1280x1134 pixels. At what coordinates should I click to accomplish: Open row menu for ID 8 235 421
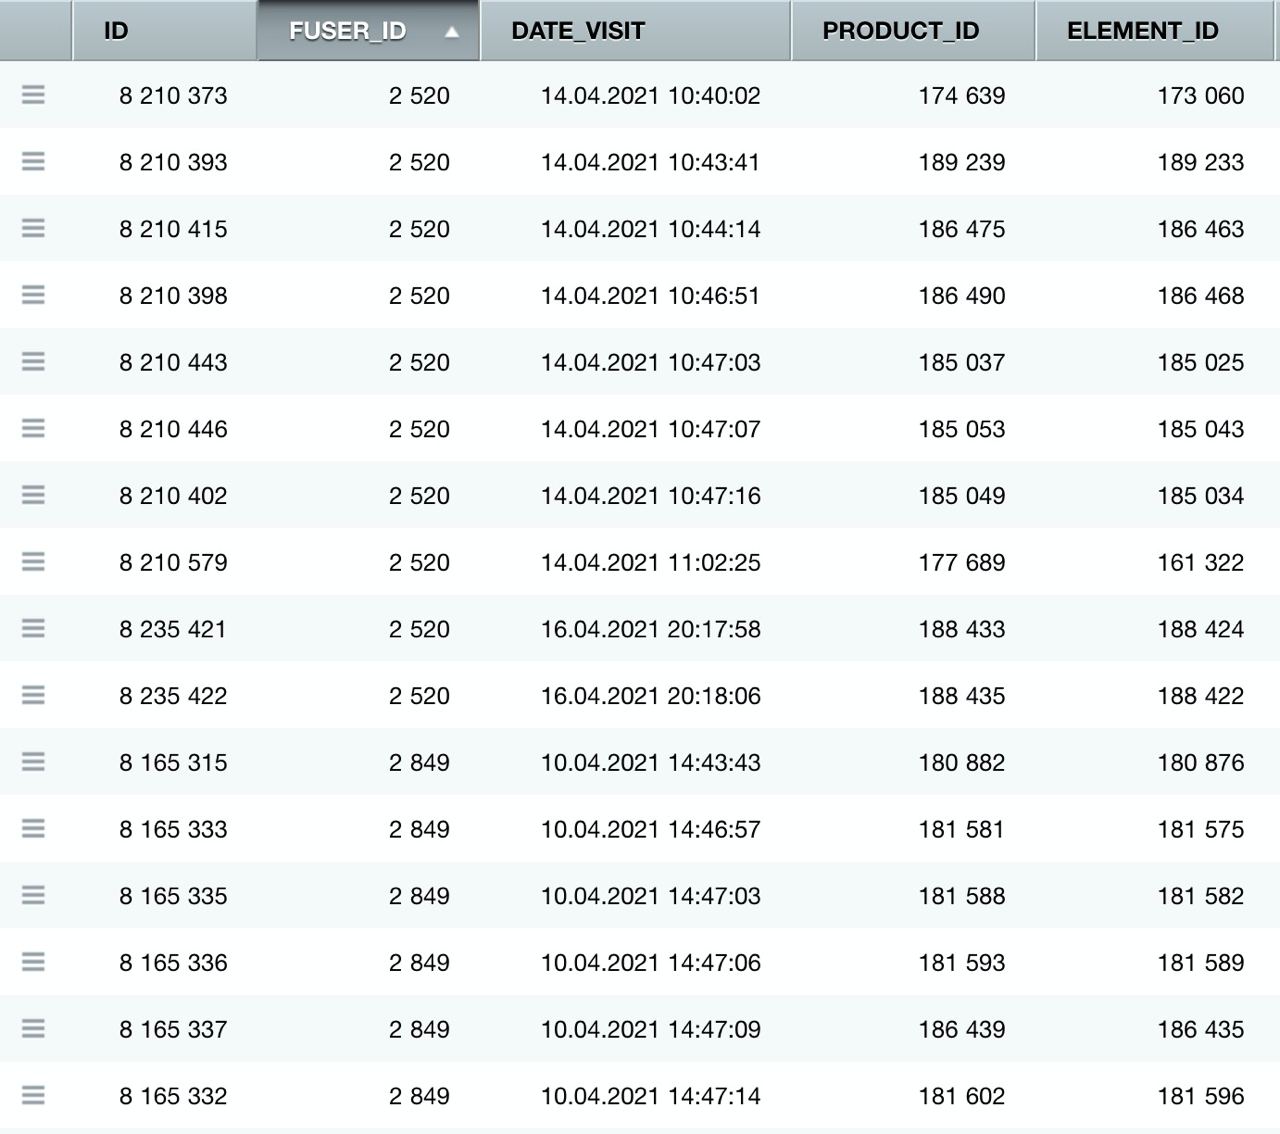coord(33,629)
